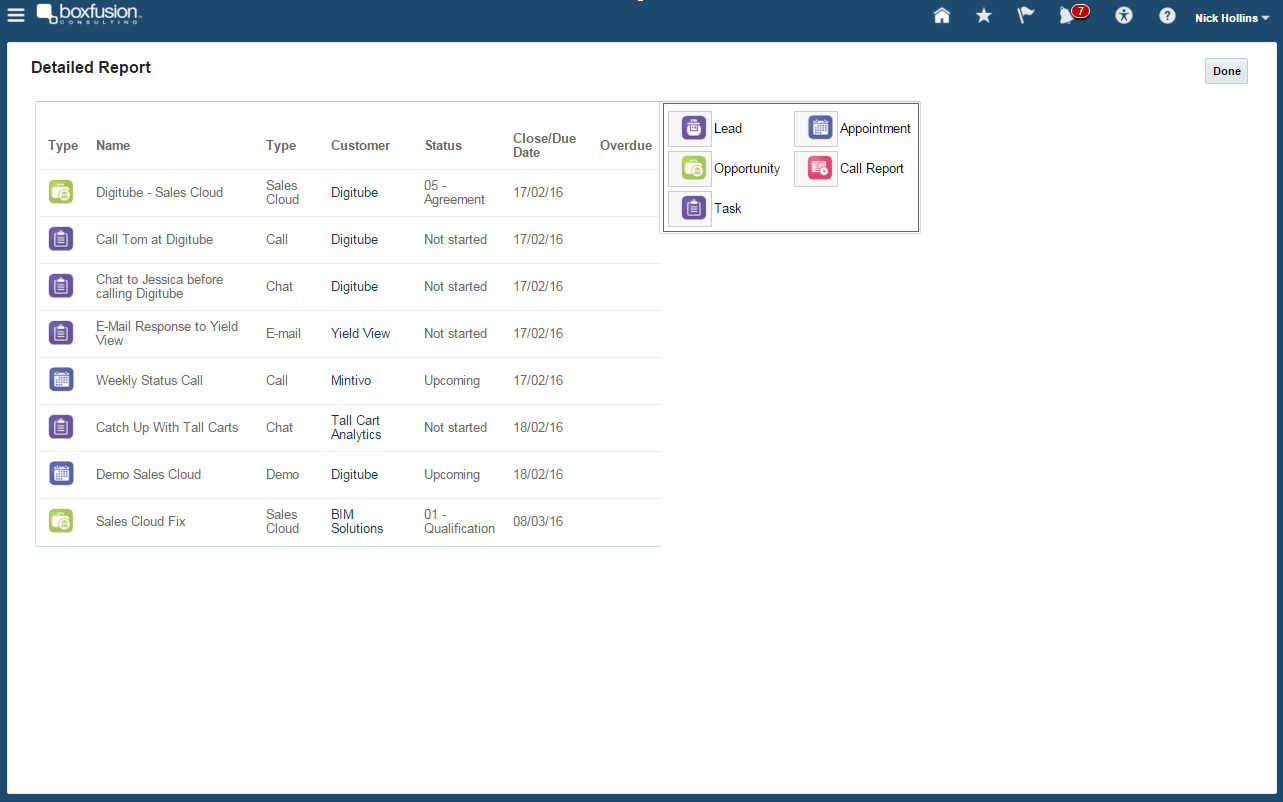The image size is (1283, 802).
Task: Open Demo Sales Cloud appointment
Action: click(148, 474)
